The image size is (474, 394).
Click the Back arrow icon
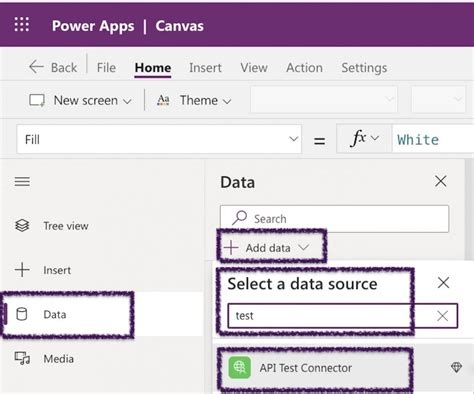(36, 67)
